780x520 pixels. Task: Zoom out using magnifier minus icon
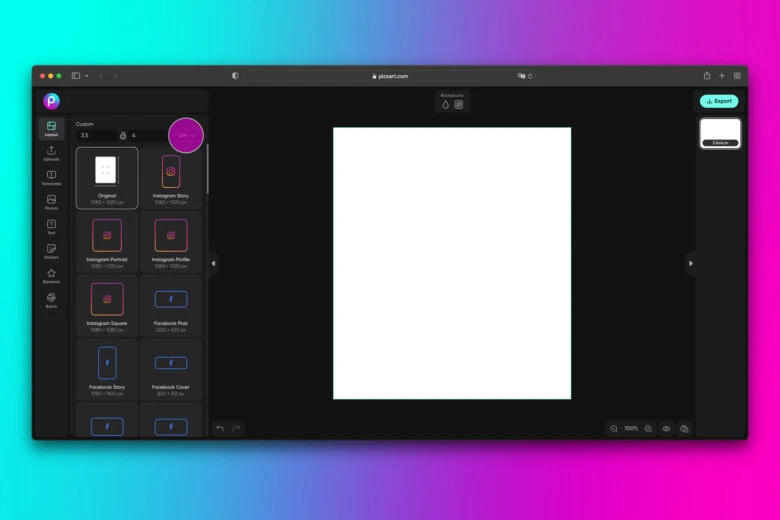(x=614, y=428)
